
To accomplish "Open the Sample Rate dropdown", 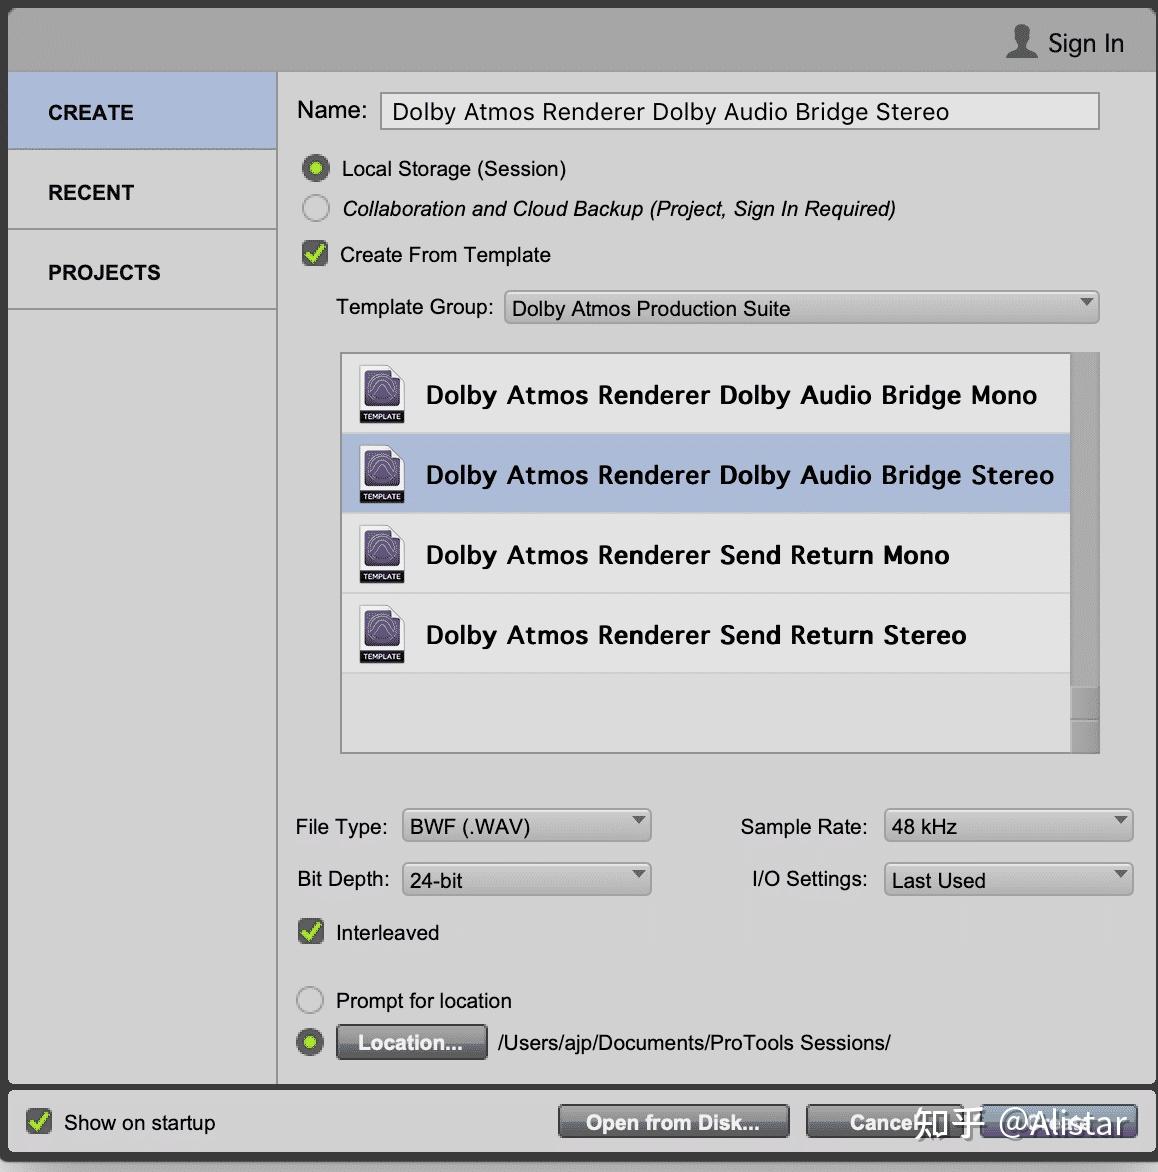I will [1008, 826].
